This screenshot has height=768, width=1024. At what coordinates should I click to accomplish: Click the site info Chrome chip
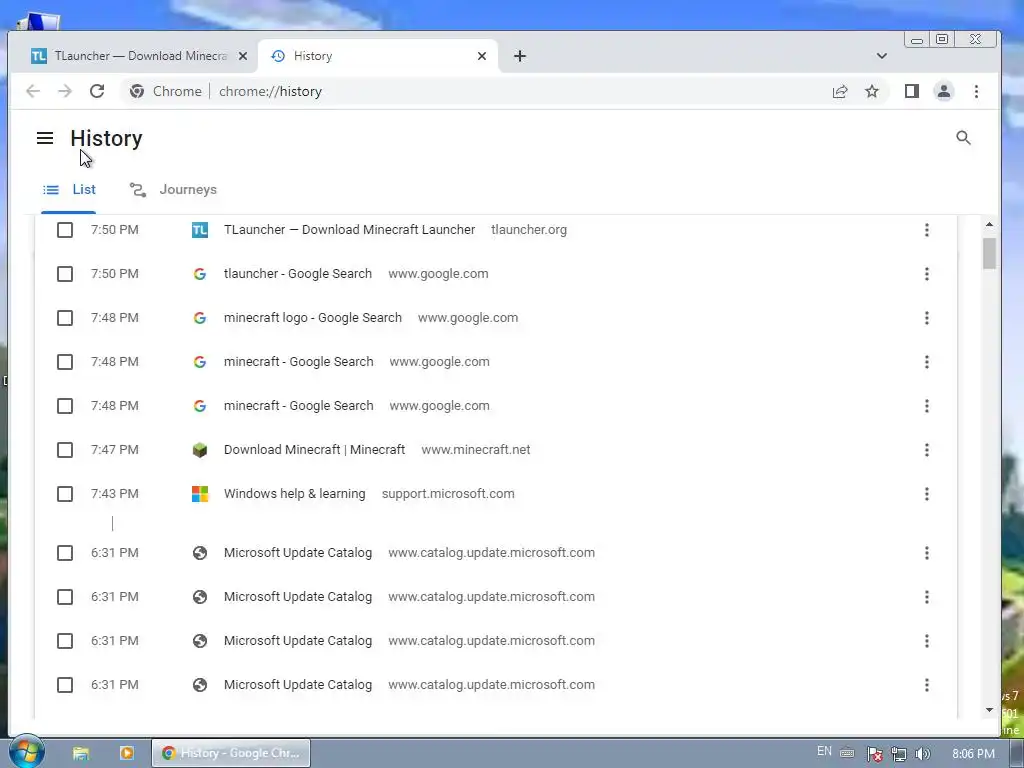(166, 91)
